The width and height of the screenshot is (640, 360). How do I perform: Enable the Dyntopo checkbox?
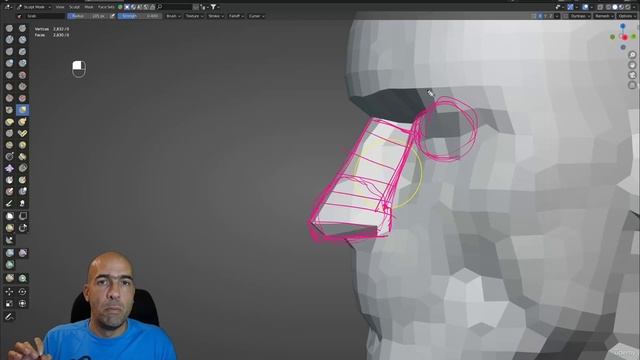pyautogui.click(x=566, y=16)
